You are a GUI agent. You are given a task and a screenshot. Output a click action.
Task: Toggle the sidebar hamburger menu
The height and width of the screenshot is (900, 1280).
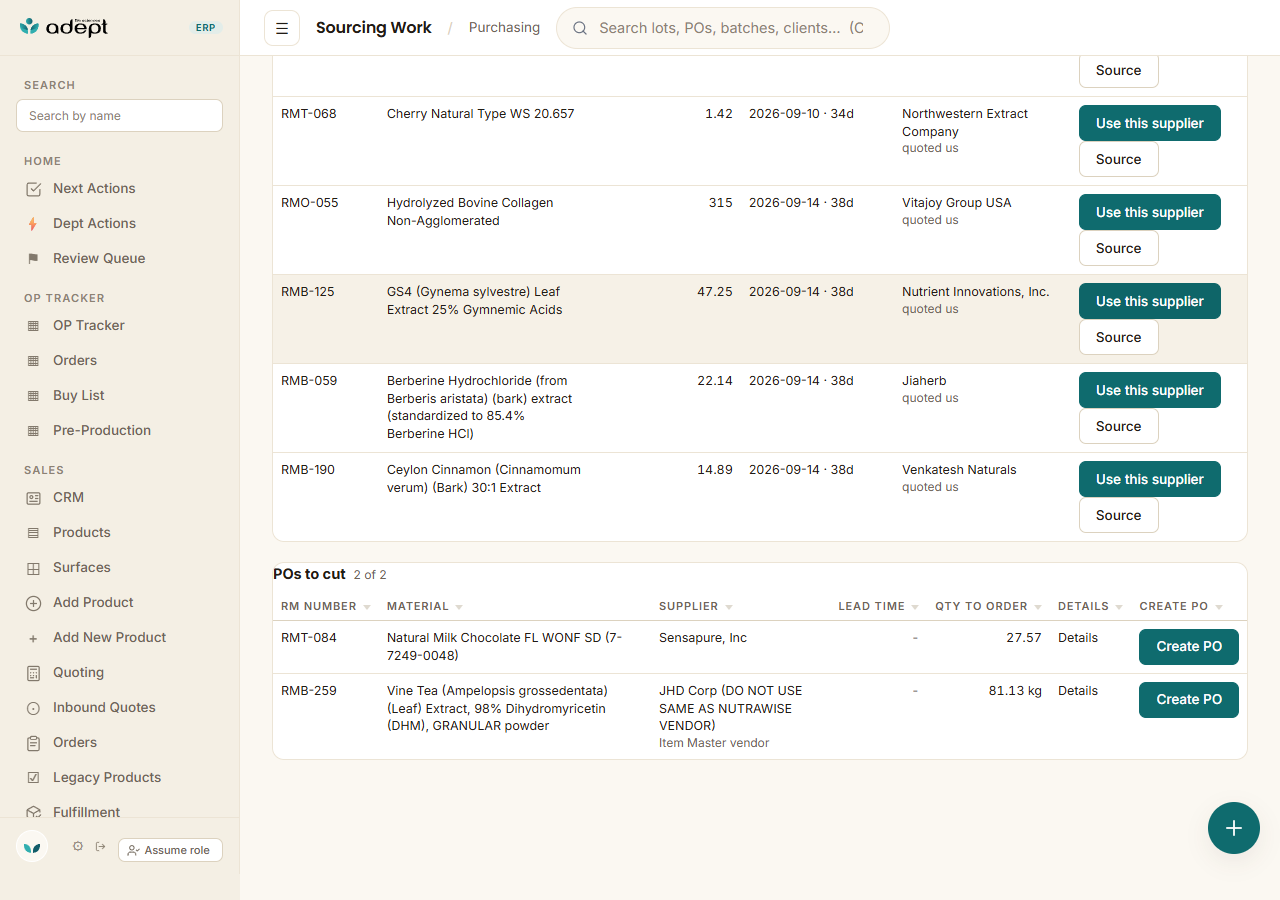[282, 28]
